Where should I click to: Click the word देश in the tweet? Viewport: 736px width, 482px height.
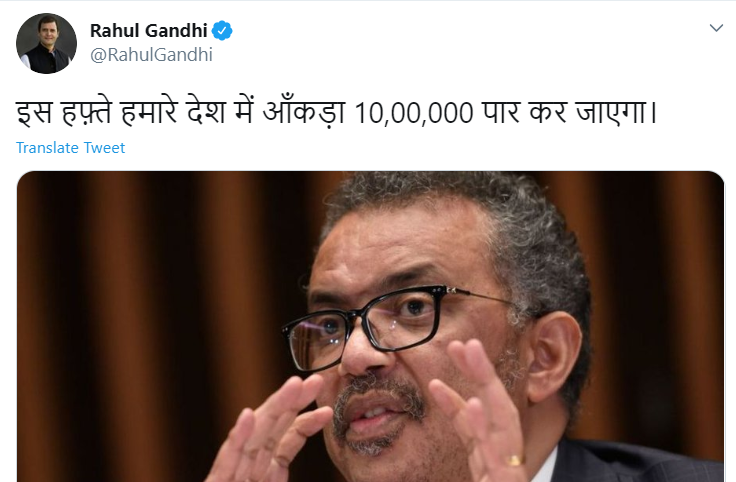tap(207, 113)
